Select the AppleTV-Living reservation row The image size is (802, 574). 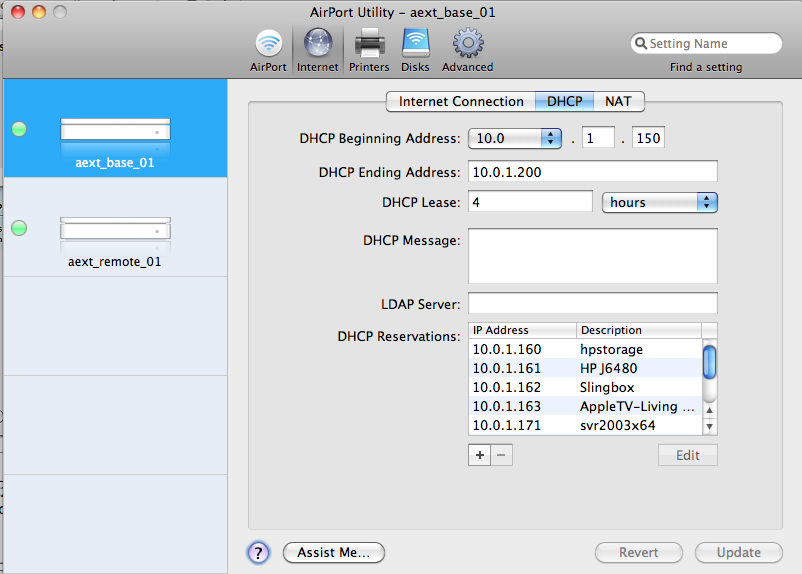coord(586,406)
